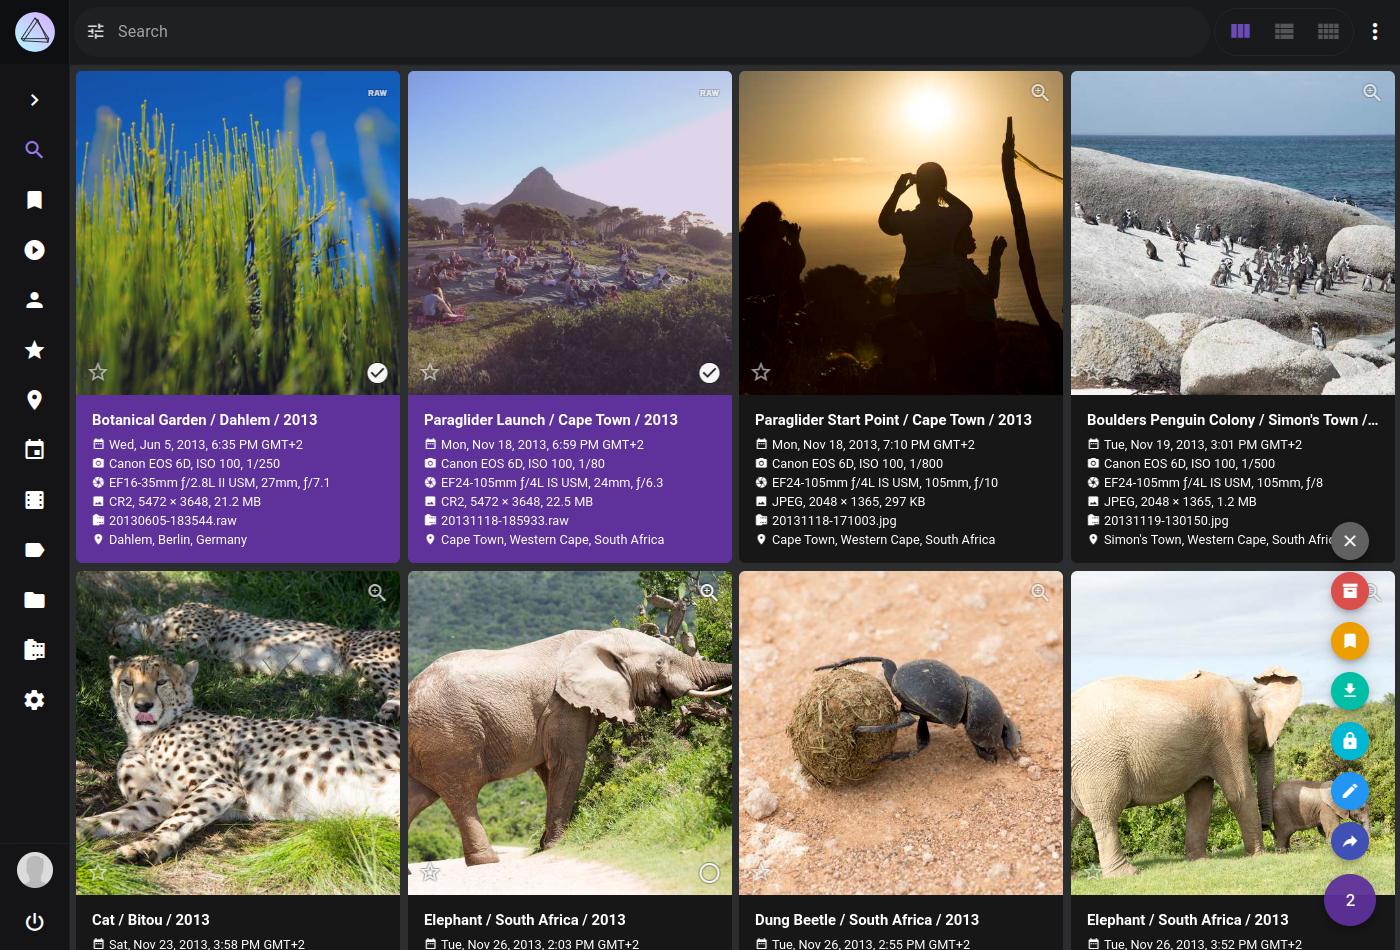Share the selected photos with the share button
Image resolution: width=1400 pixels, height=950 pixels.
(x=1350, y=841)
